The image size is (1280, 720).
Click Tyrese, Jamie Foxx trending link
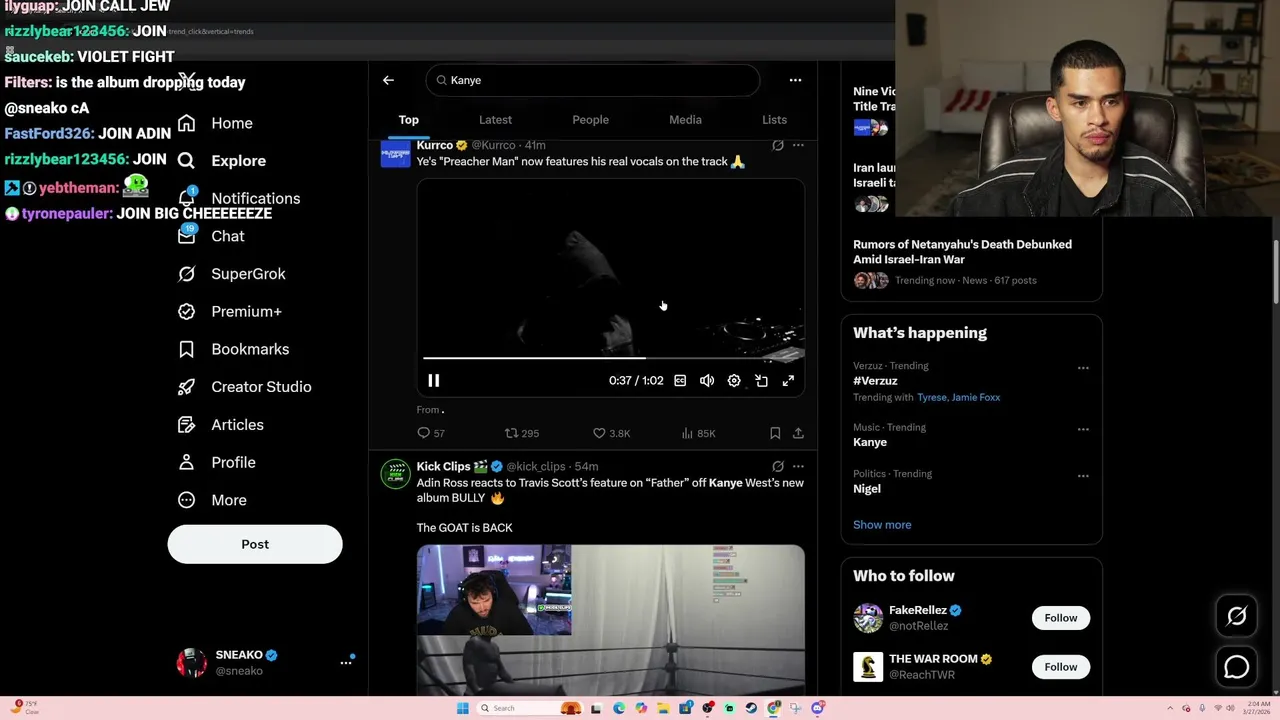[x=958, y=397]
